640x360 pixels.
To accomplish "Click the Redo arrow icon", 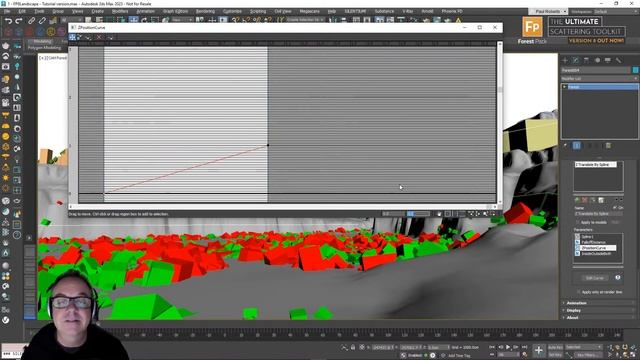I will [18, 20].
